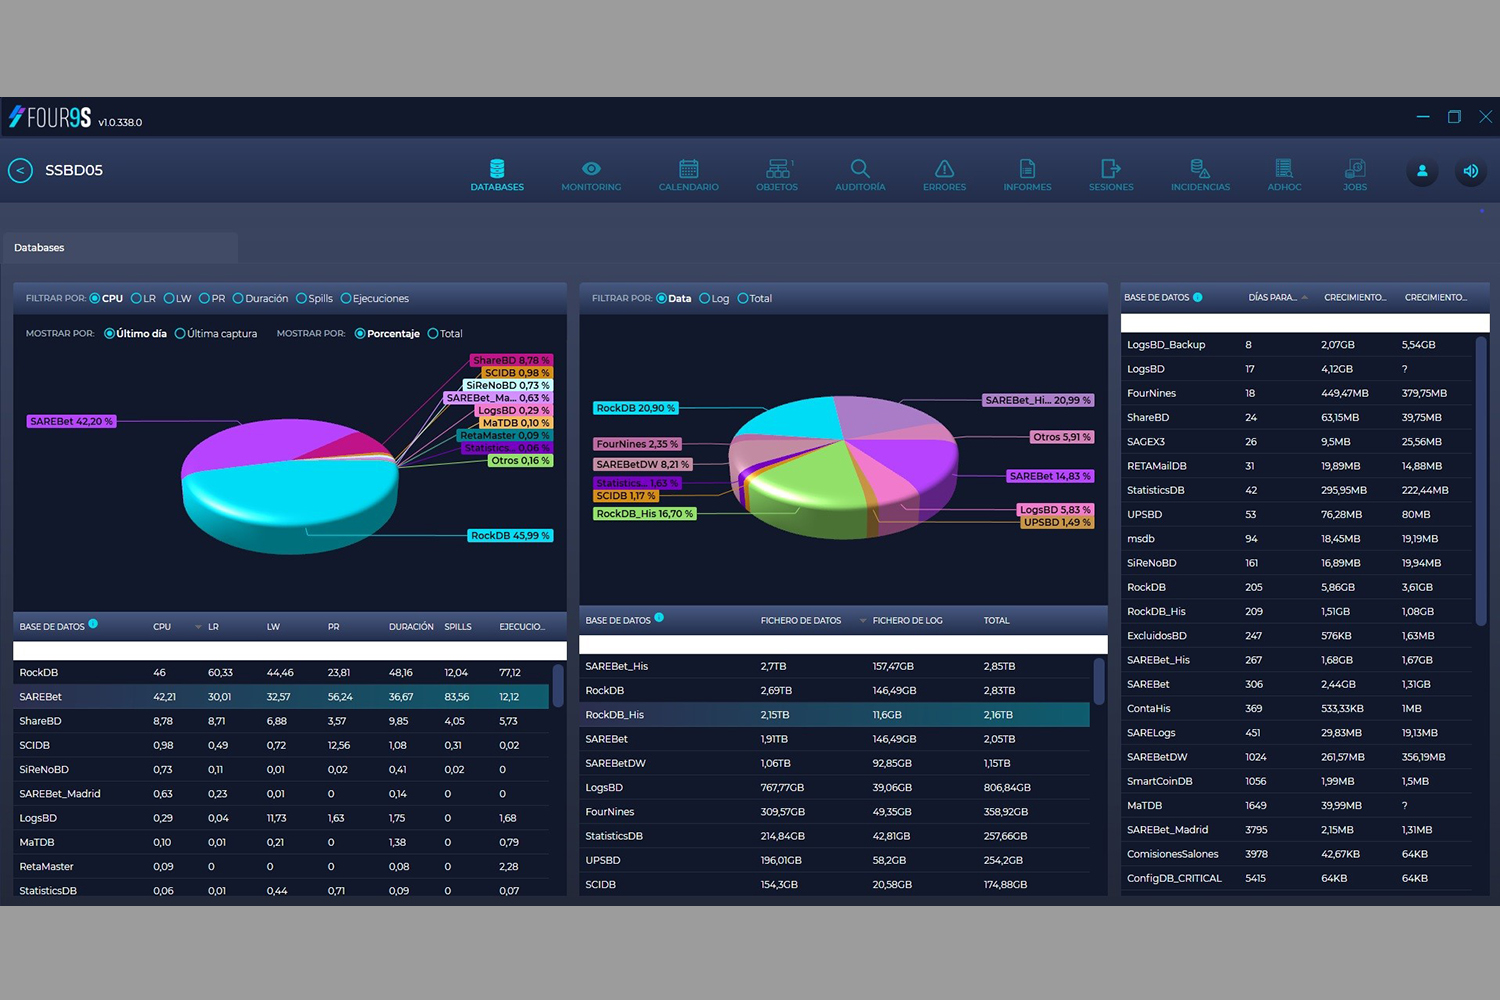Sort by TOTAL column in storage table
Image resolution: width=1500 pixels, height=1000 pixels.
pyautogui.click(x=996, y=621)
